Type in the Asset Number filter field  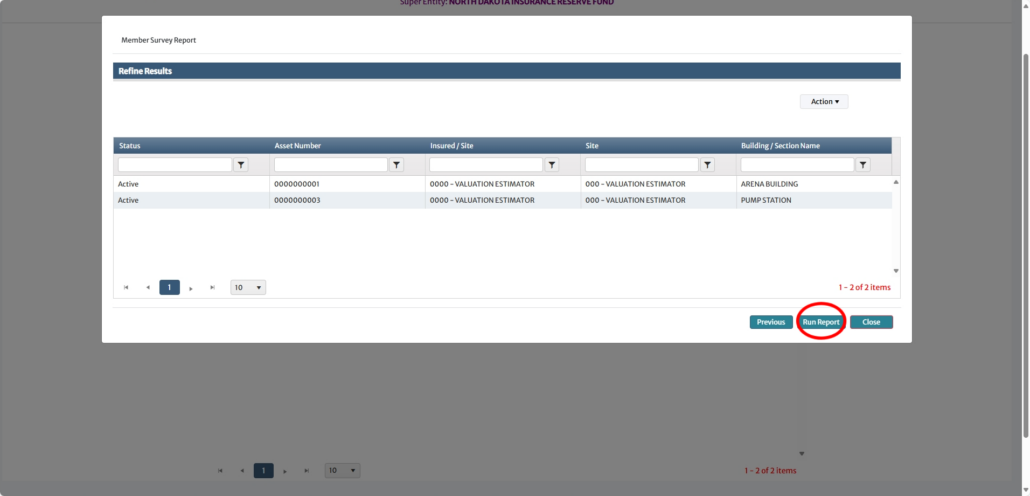[330, 165]
